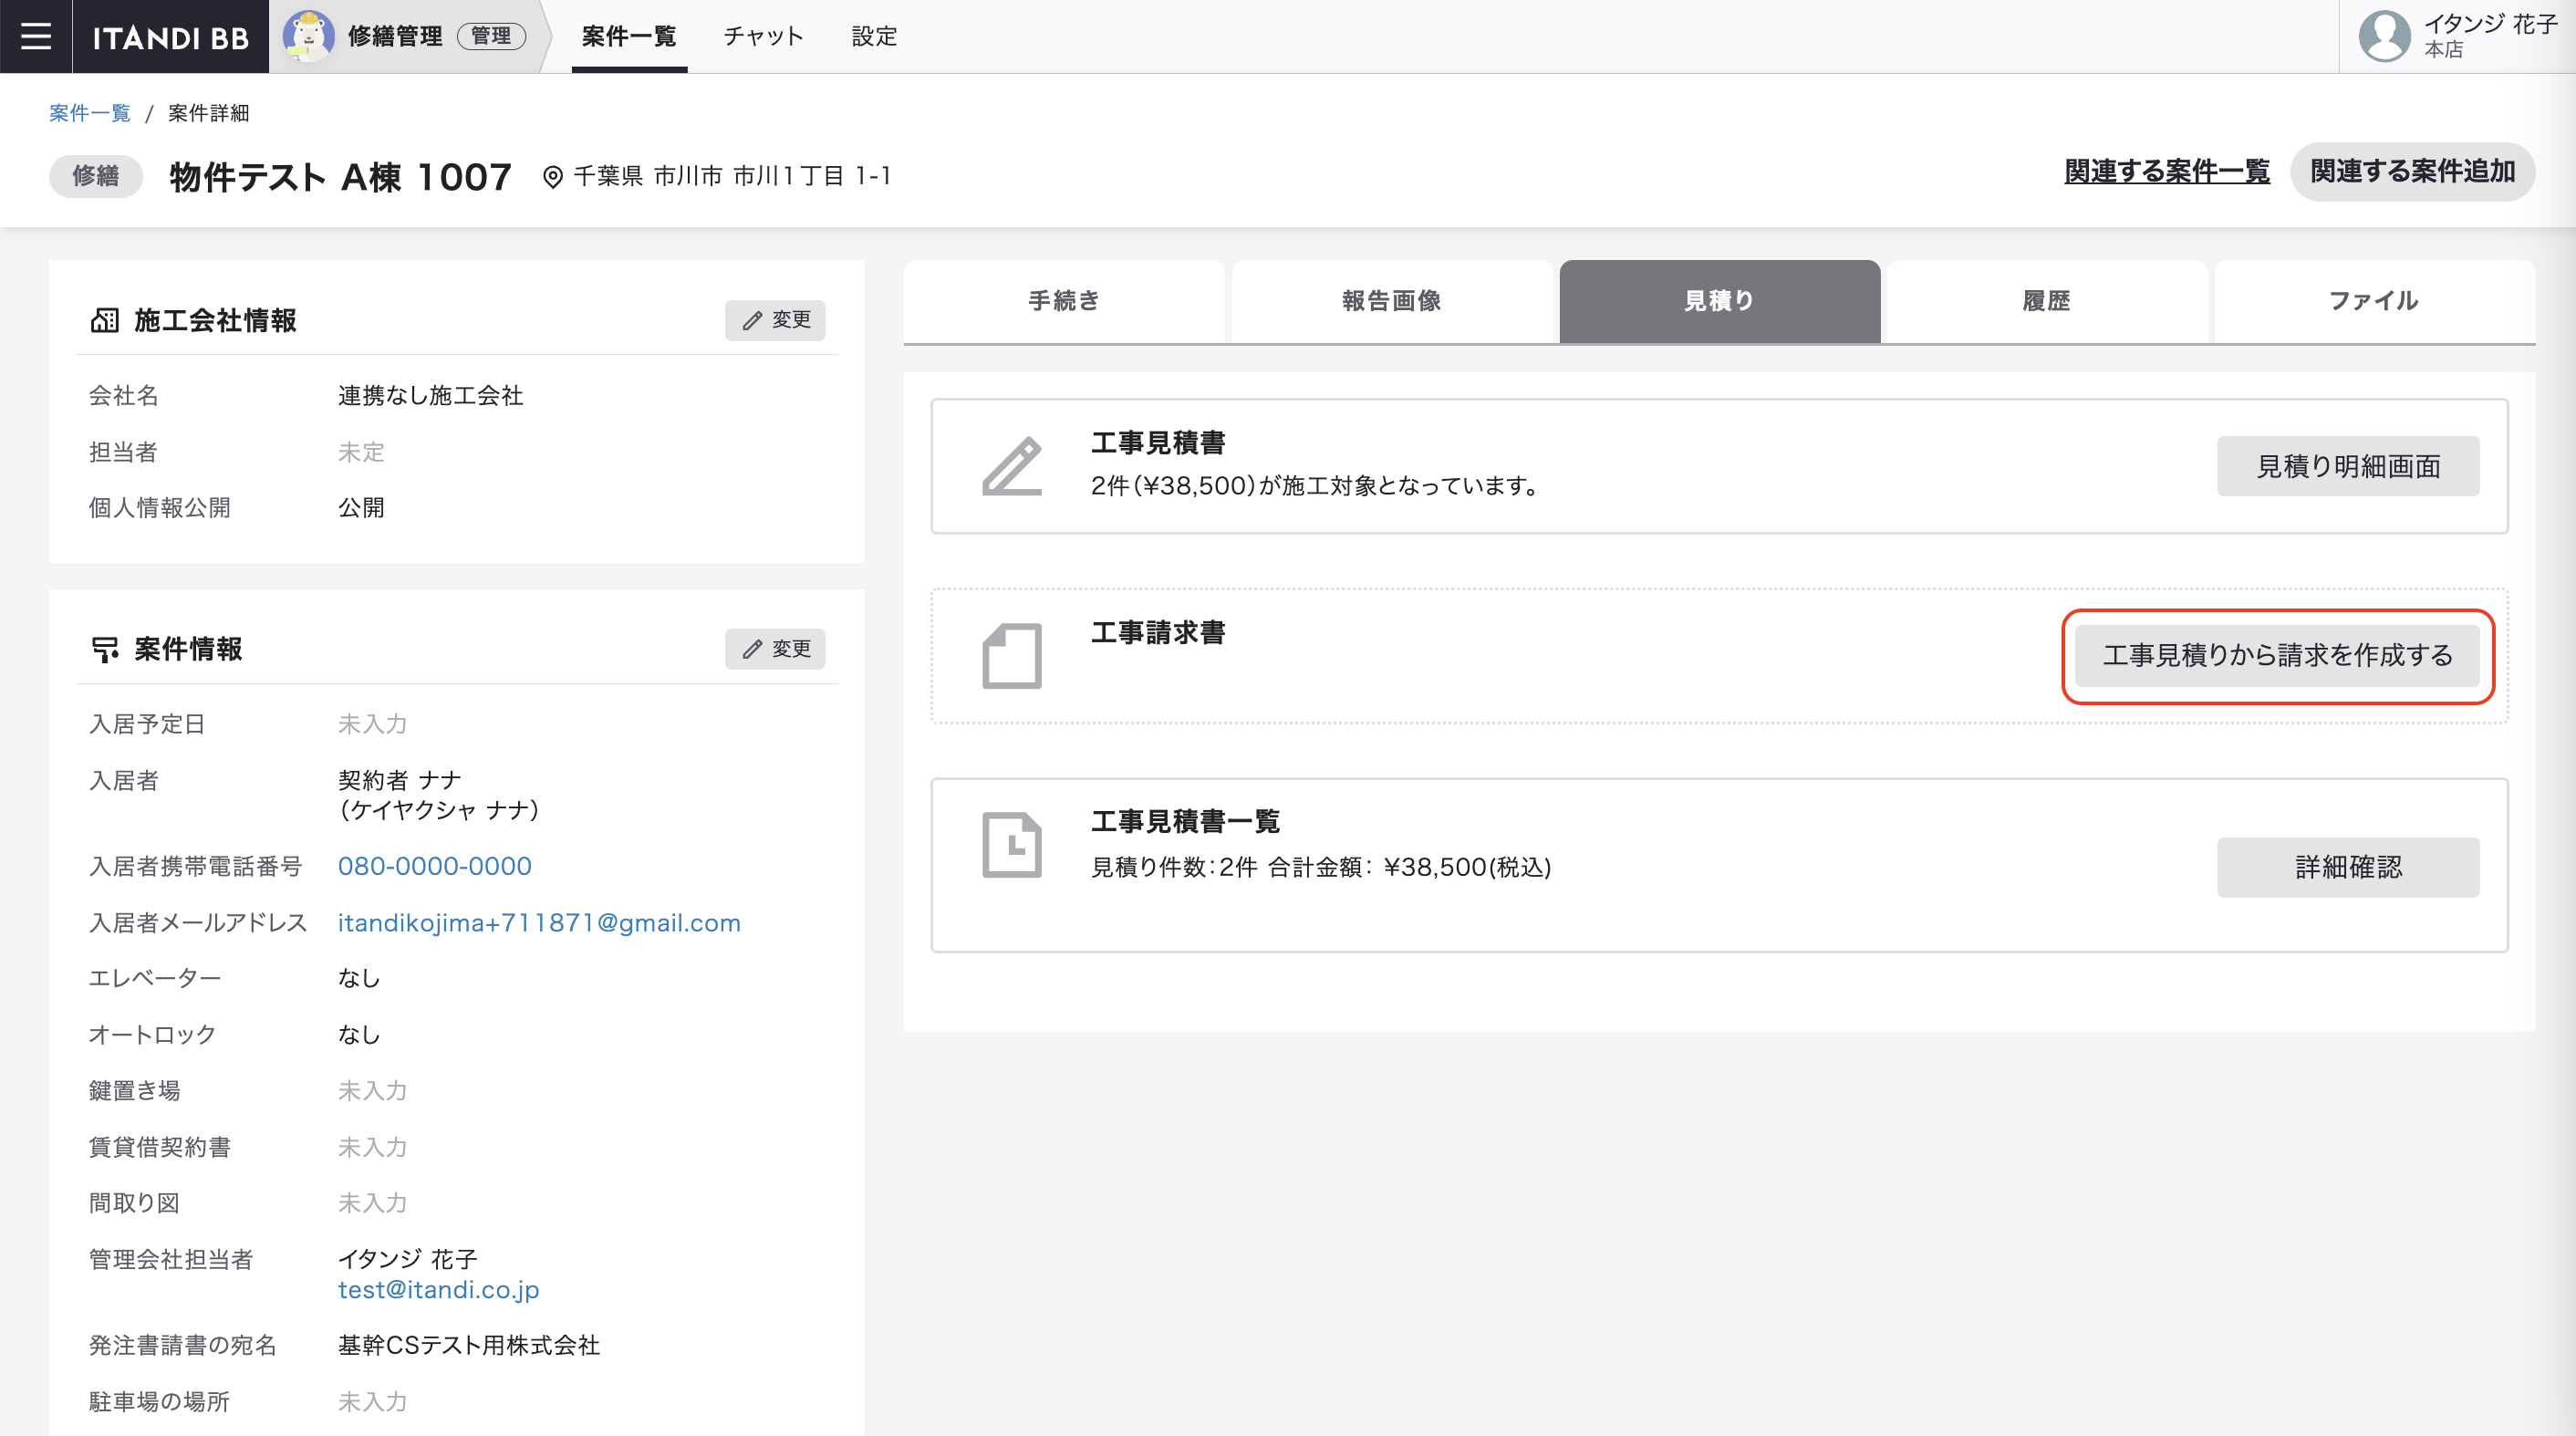Viewport: 2576px width, 1436px height.
Task: Click the blank page icon in the 工事請求書 card
Action: (1011, 656)
